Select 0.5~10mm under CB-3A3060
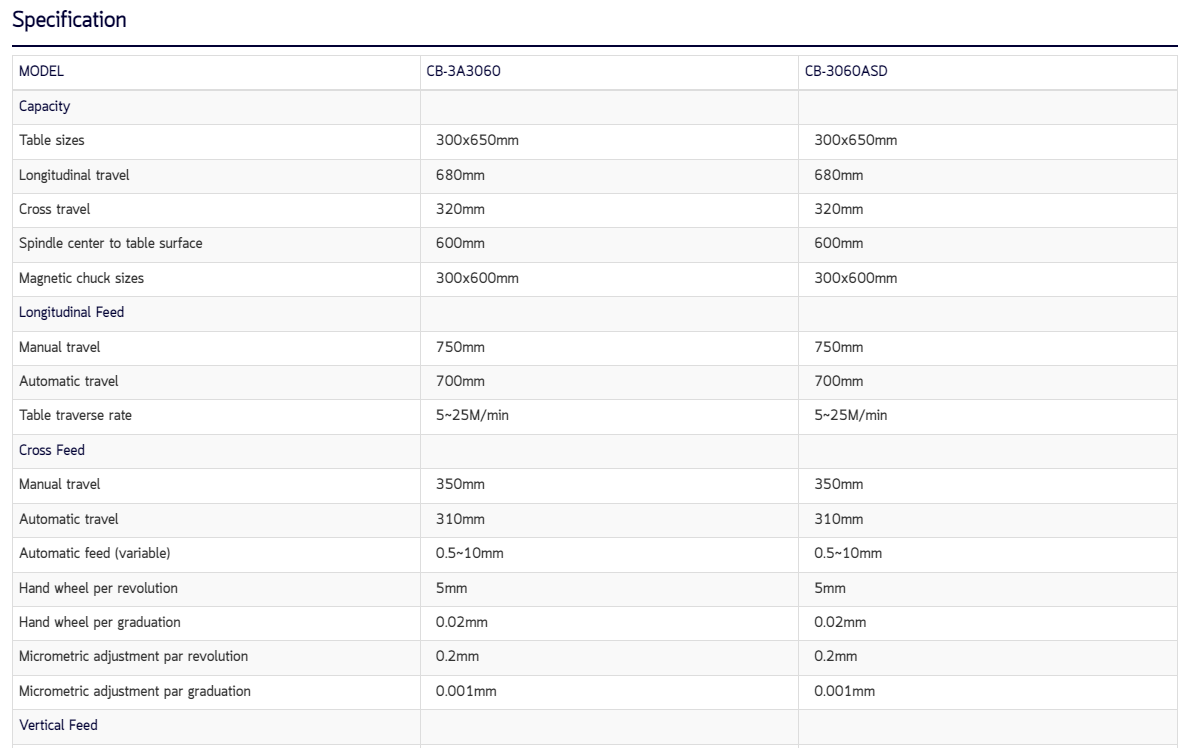The width and height of the screenshot is (1185, 748). 469,553
